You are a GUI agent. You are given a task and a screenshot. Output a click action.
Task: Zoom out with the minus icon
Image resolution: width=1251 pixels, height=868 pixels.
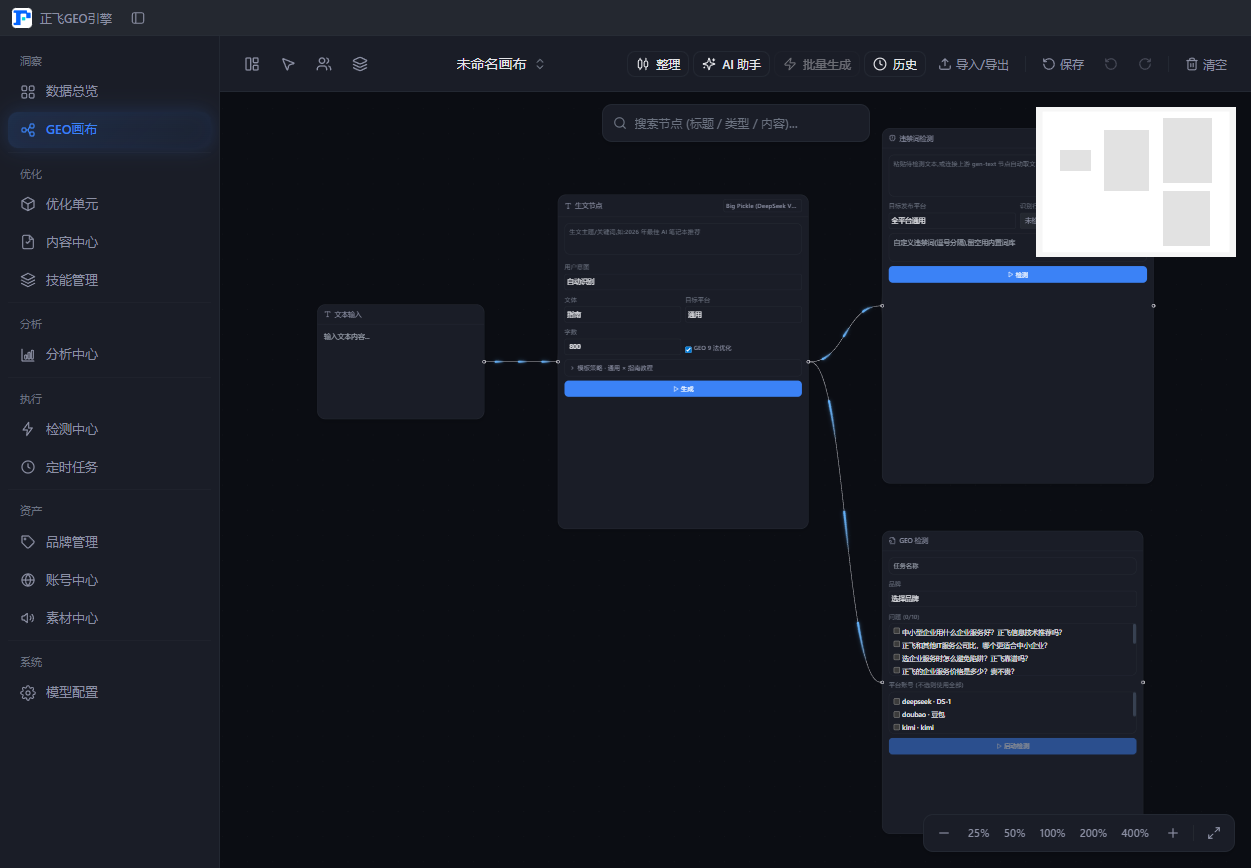(944, 833)
